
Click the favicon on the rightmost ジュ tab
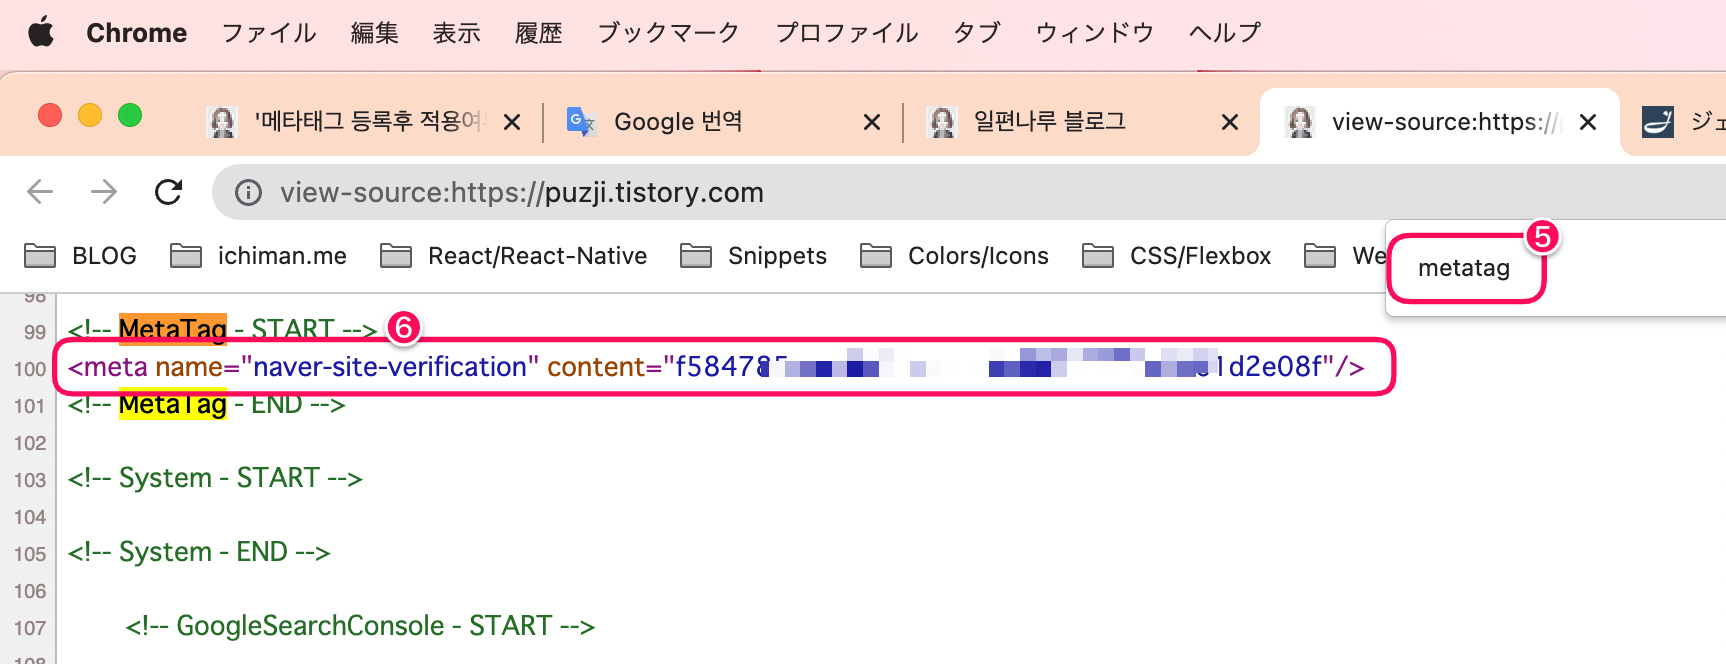[1660, 121]
